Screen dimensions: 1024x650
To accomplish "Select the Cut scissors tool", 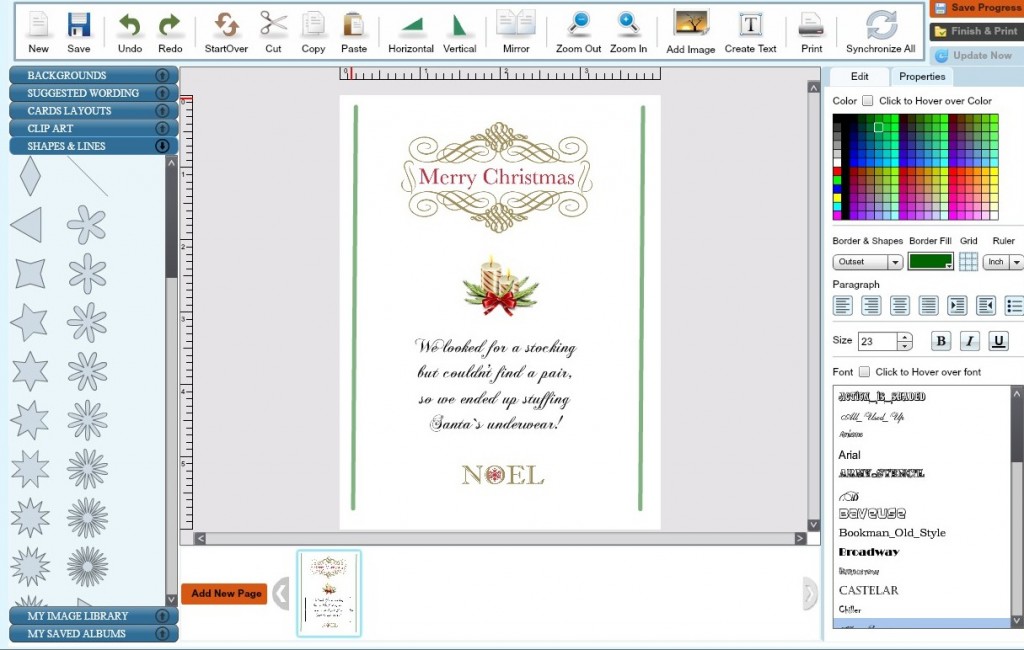I will click(x=273, y=24).
